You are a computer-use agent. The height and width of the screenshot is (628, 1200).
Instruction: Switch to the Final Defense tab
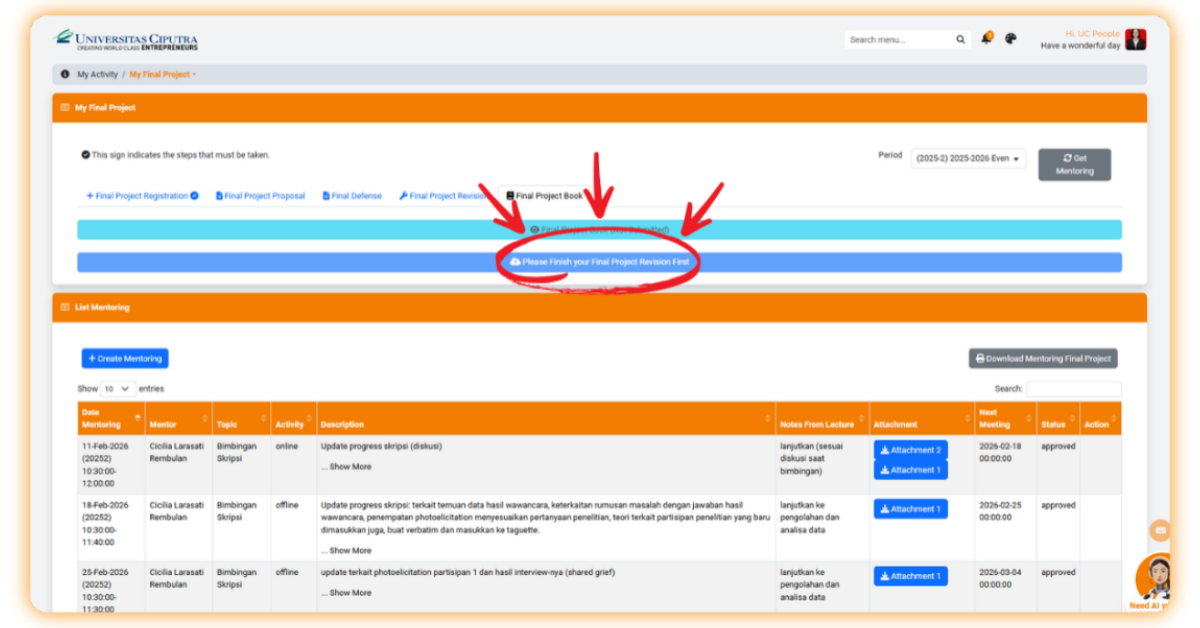coord(352,196)
